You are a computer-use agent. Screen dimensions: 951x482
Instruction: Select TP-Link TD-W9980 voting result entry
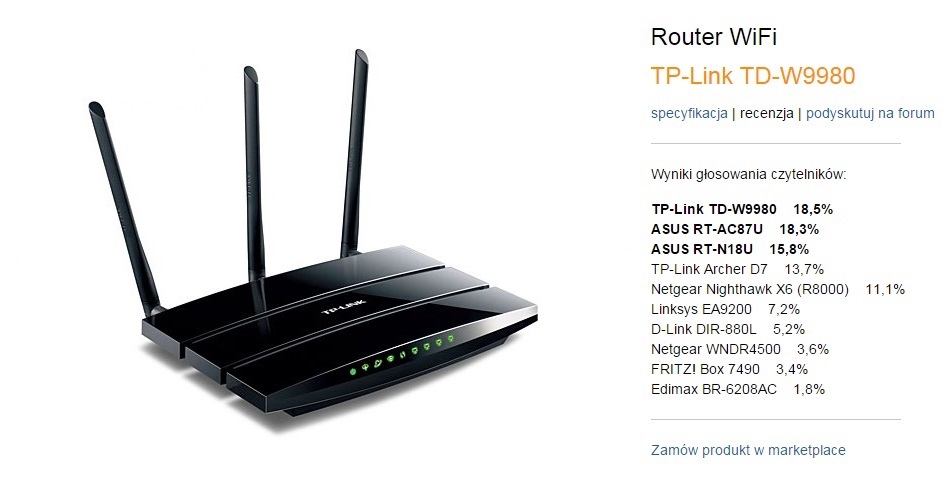(742, 209)
